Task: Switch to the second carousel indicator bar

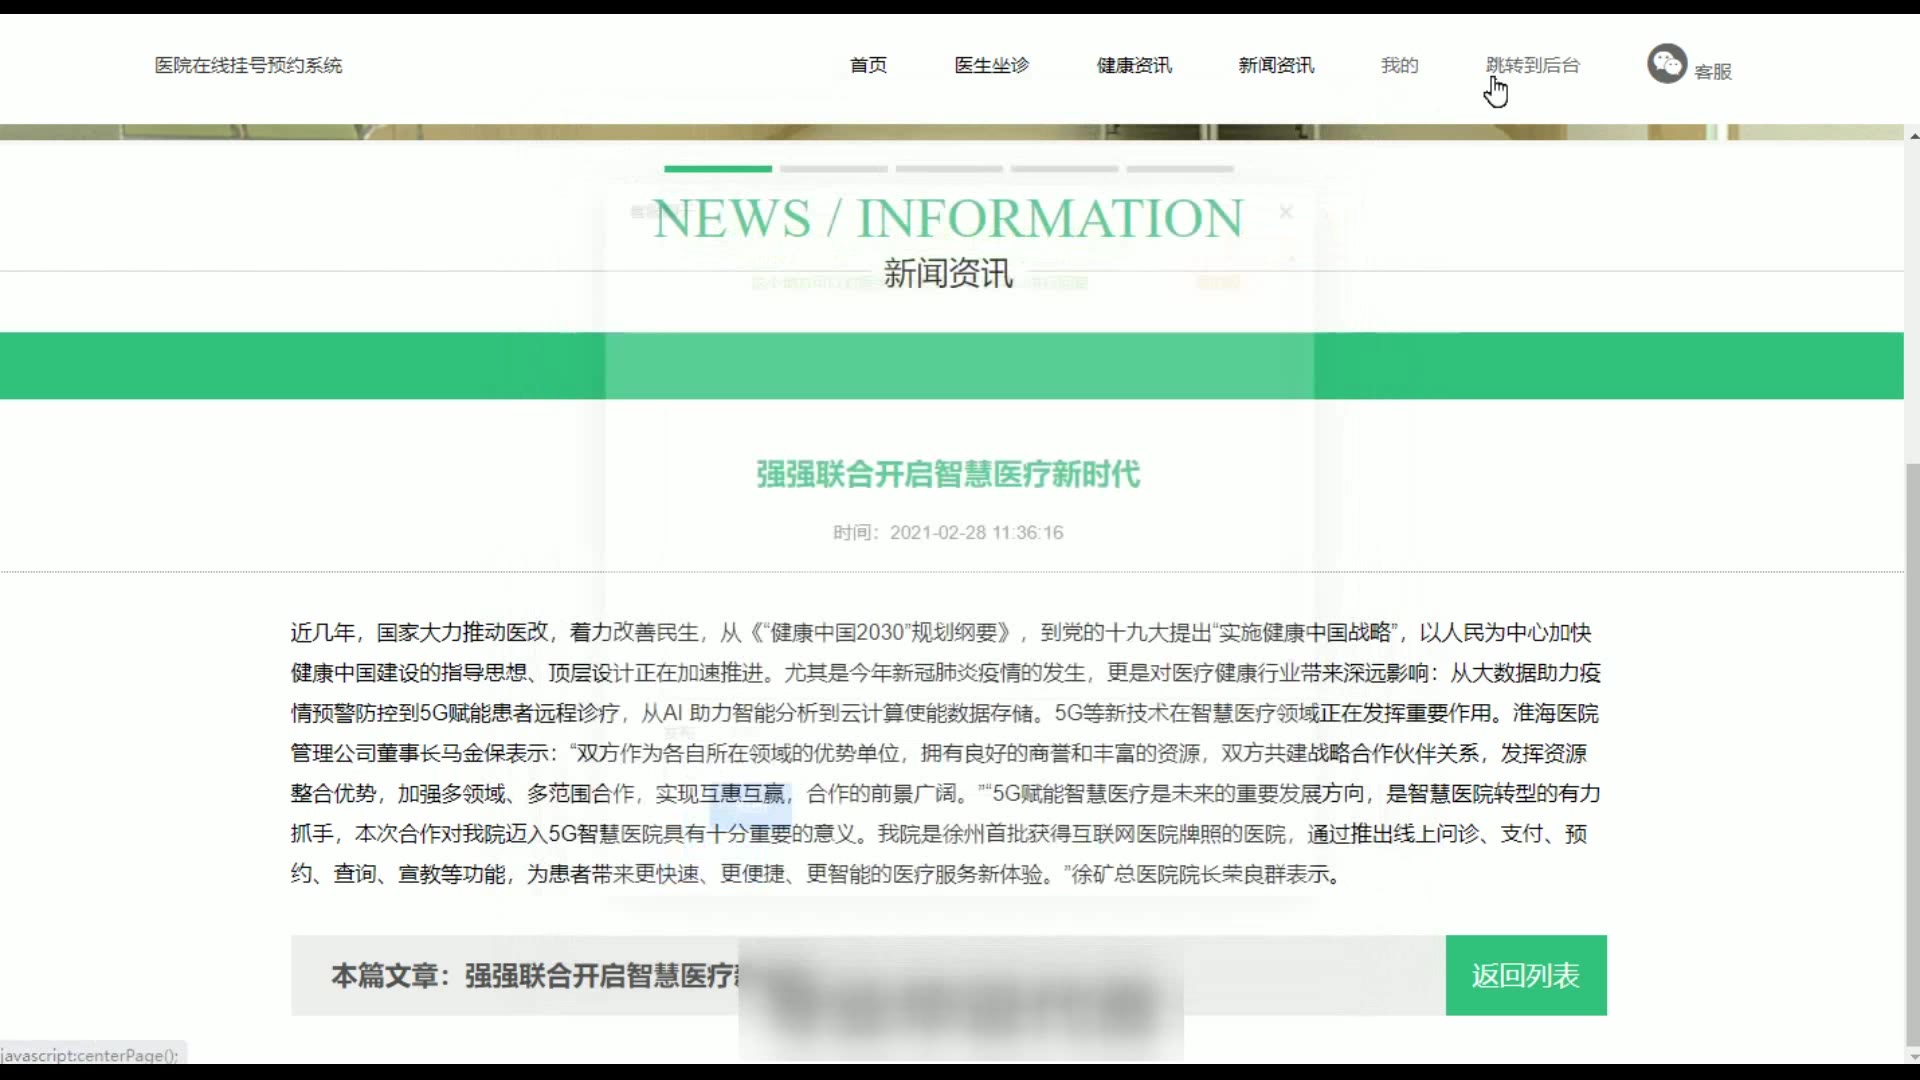Action: [833, 169]
